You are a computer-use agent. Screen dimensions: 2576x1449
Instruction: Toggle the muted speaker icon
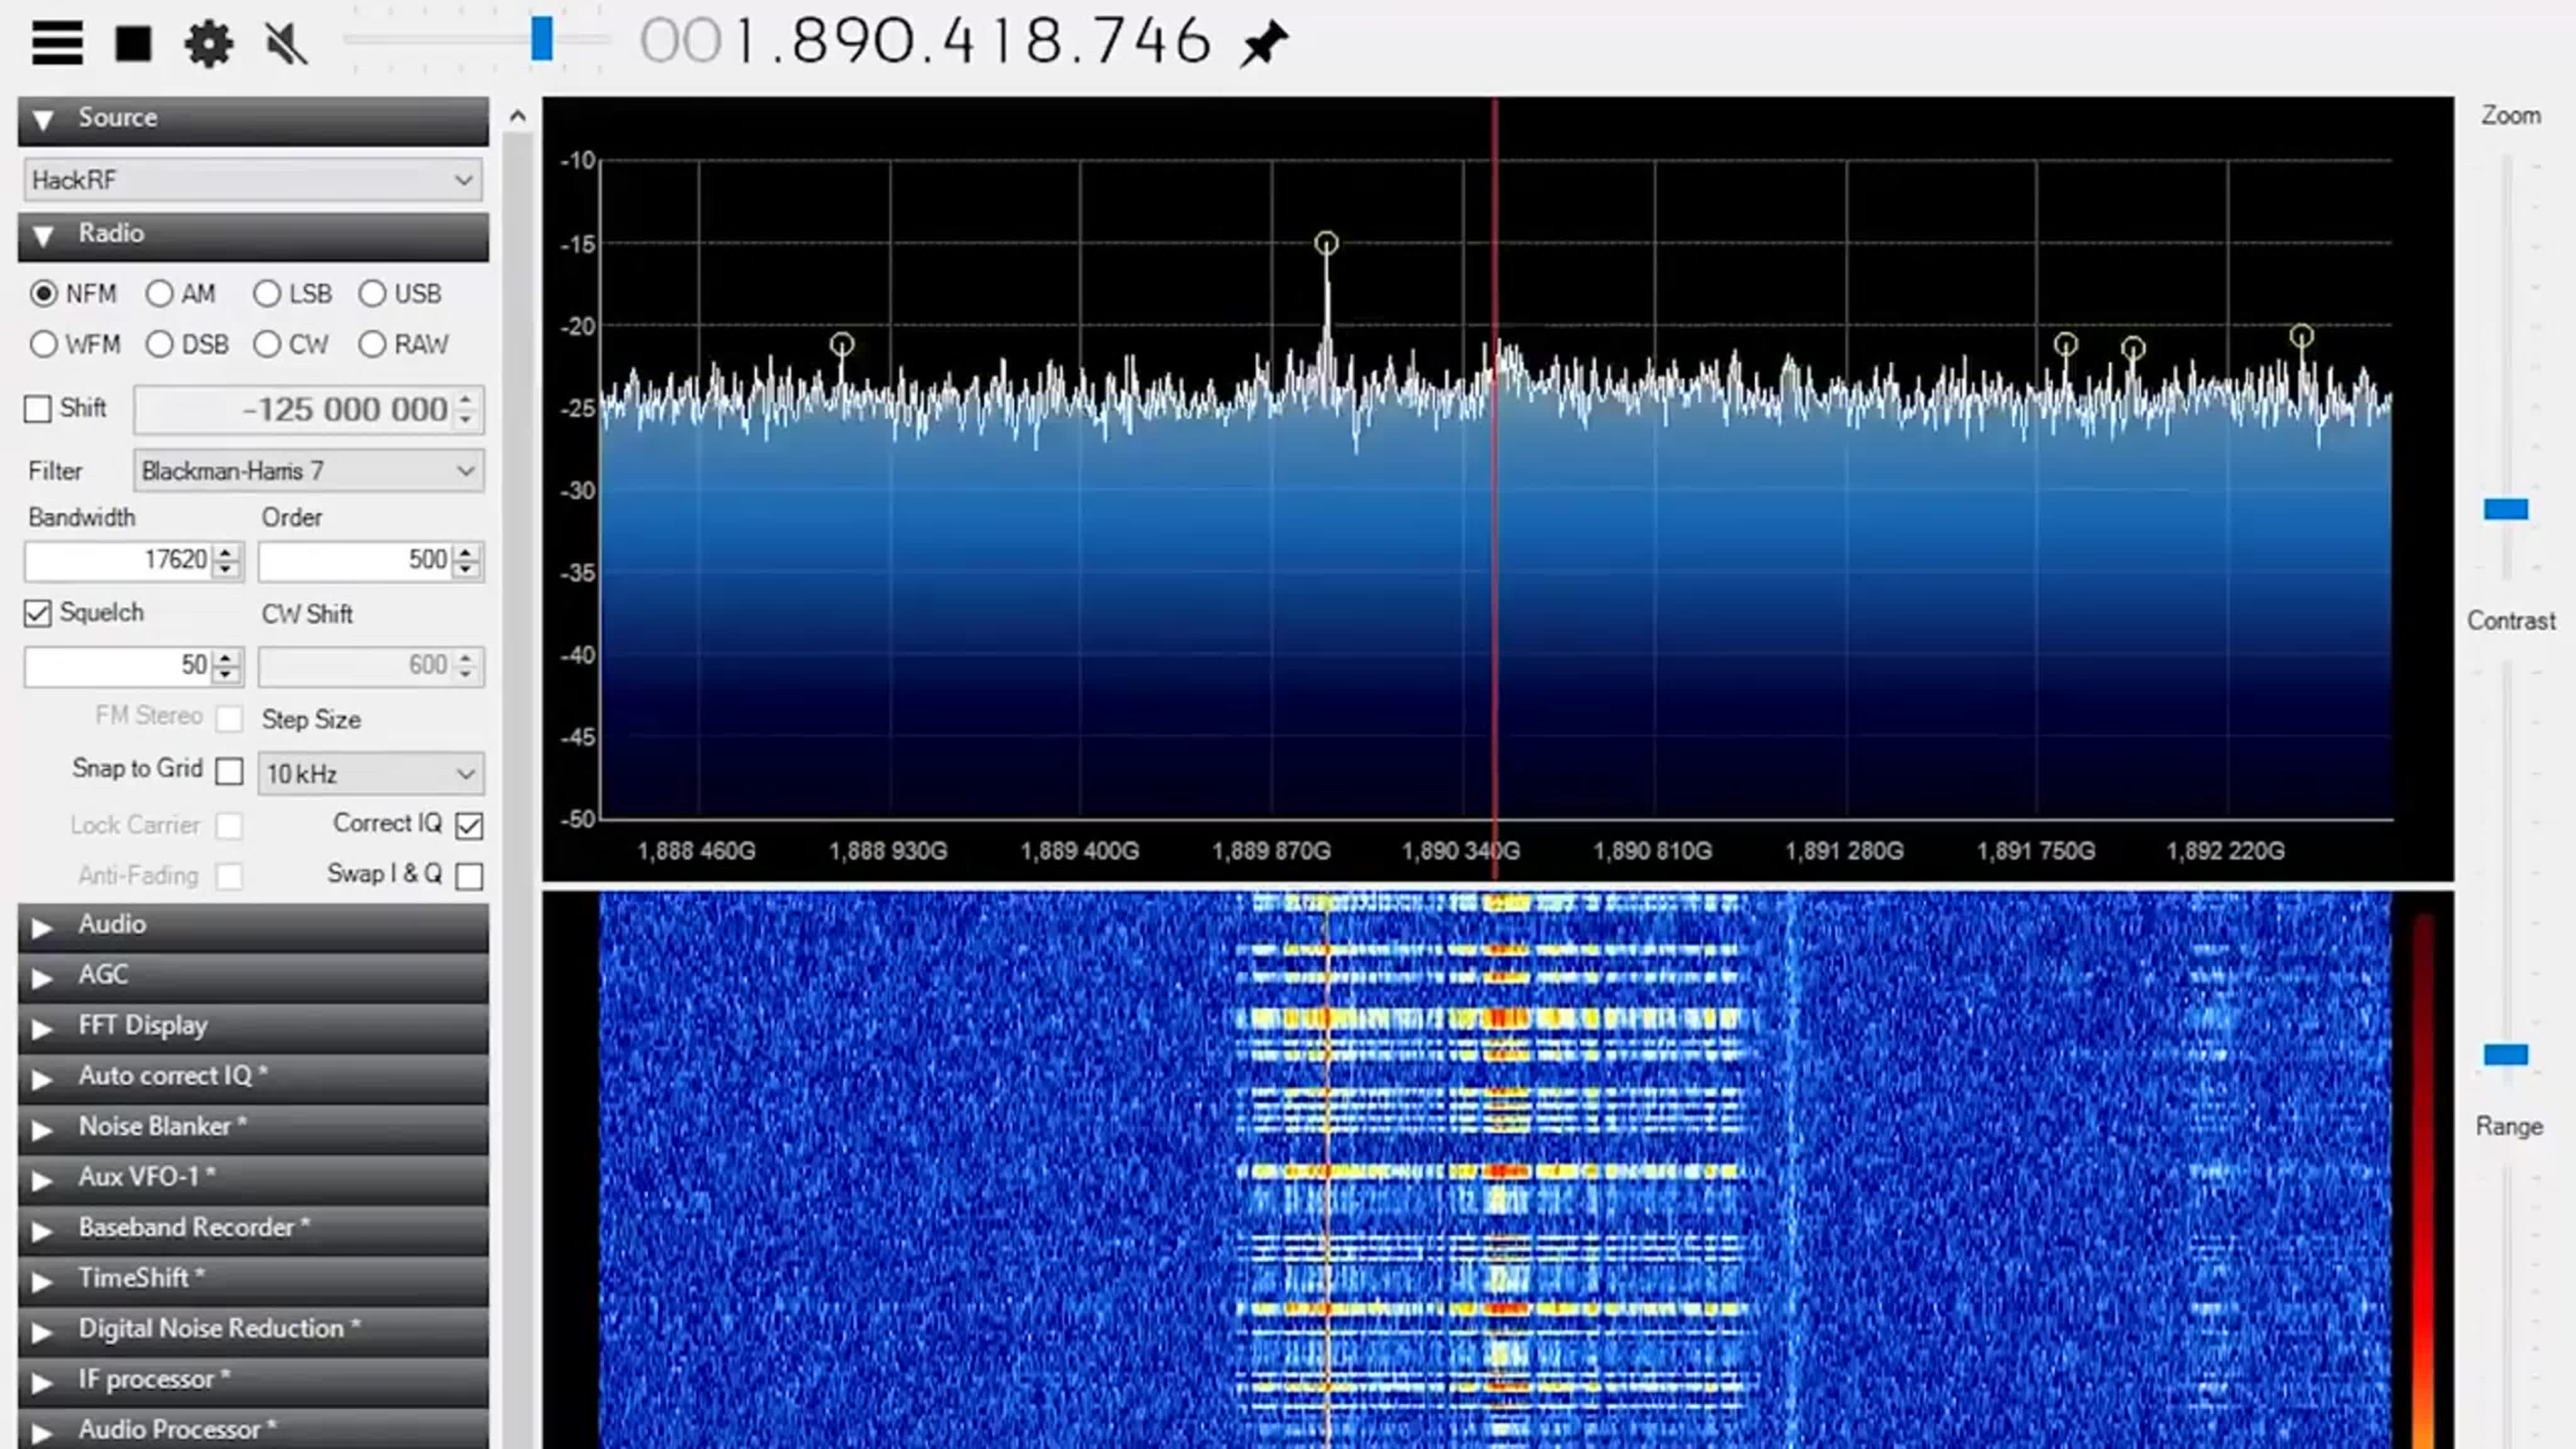(286, 44)
